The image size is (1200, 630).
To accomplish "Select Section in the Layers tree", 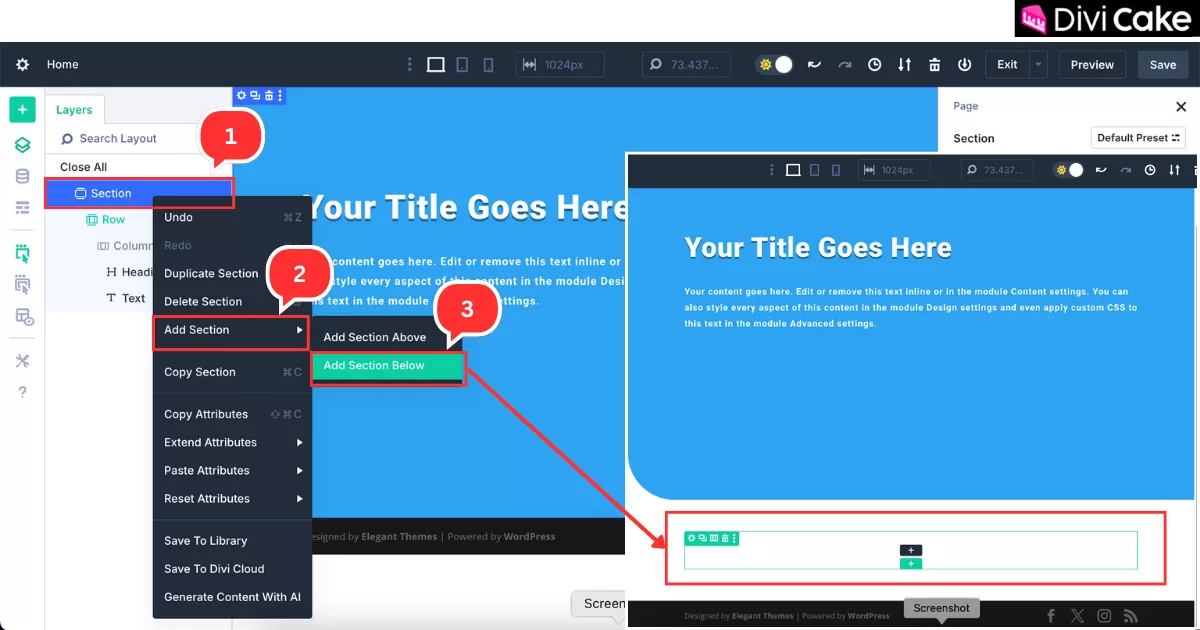I will (x=139, y=193).
